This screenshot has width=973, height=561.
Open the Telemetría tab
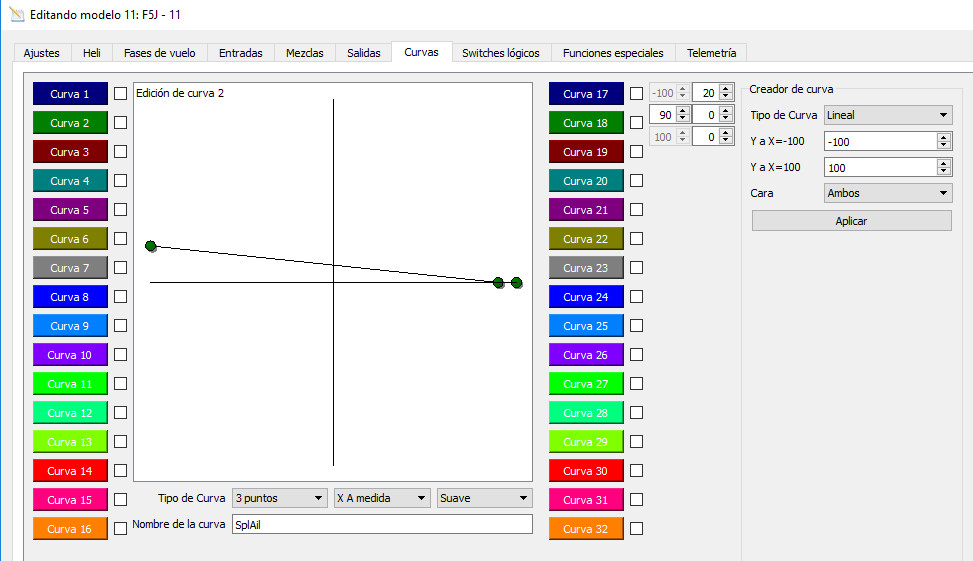[x=711, y=53]
